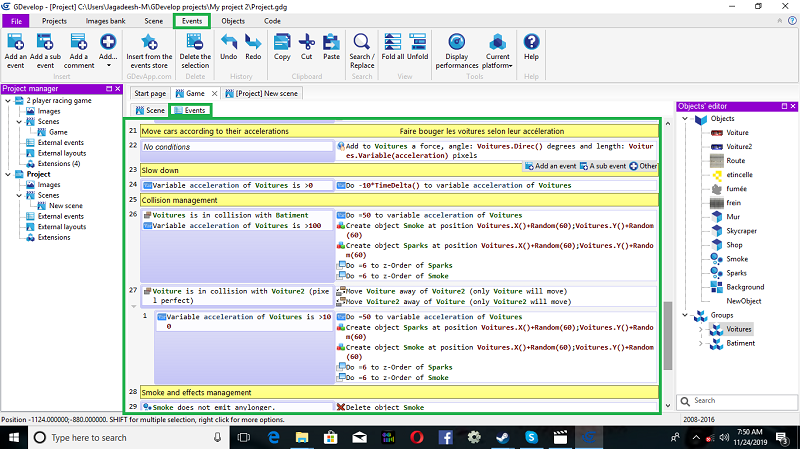Switch to the Start page tab

click(152, 93)
